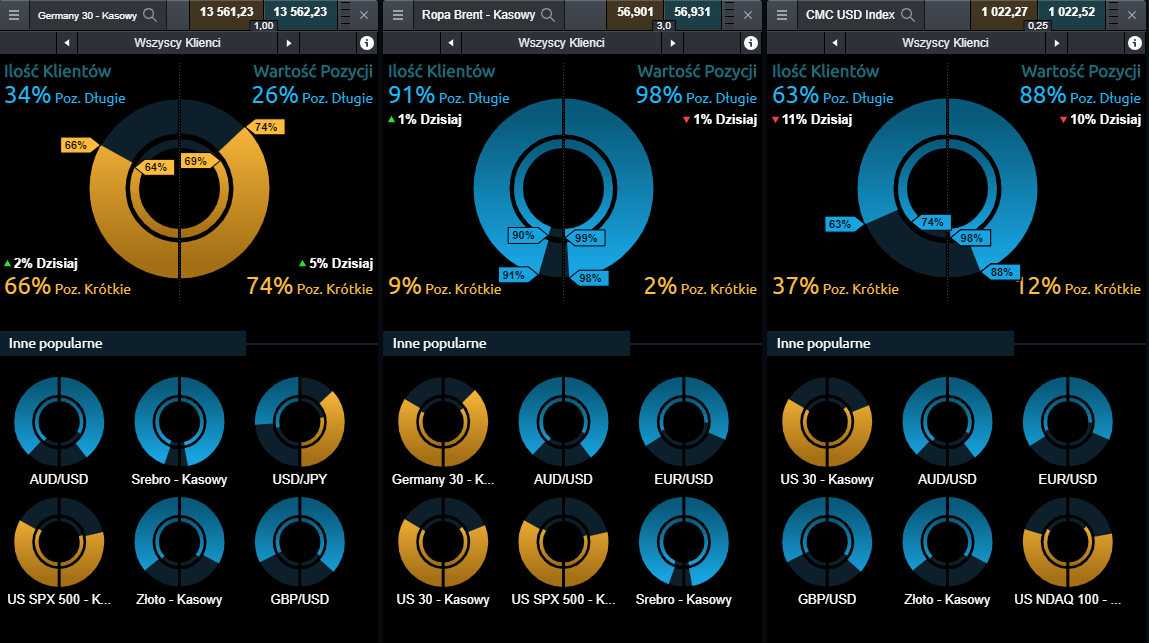Image resolution: width=1149 pixels, height=643 pixels.
Task: Open info icon in the Germany 30 panel
Action: pyautogui.click(x=366, y=43)
